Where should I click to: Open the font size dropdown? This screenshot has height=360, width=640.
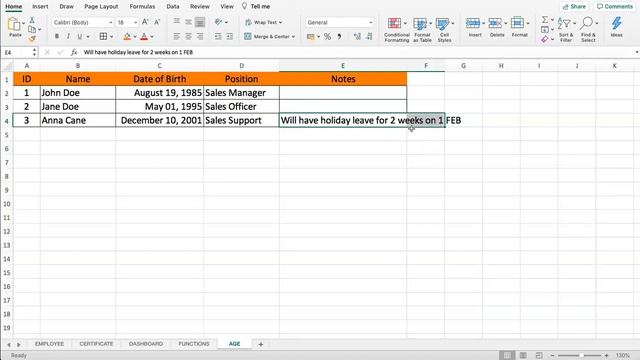pos(136,22)
